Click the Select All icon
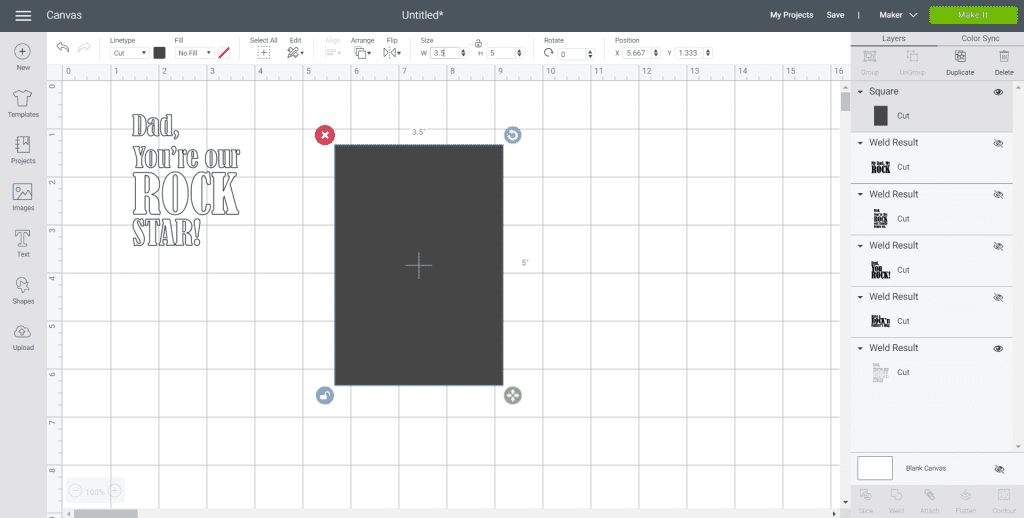 pos(264,53)
